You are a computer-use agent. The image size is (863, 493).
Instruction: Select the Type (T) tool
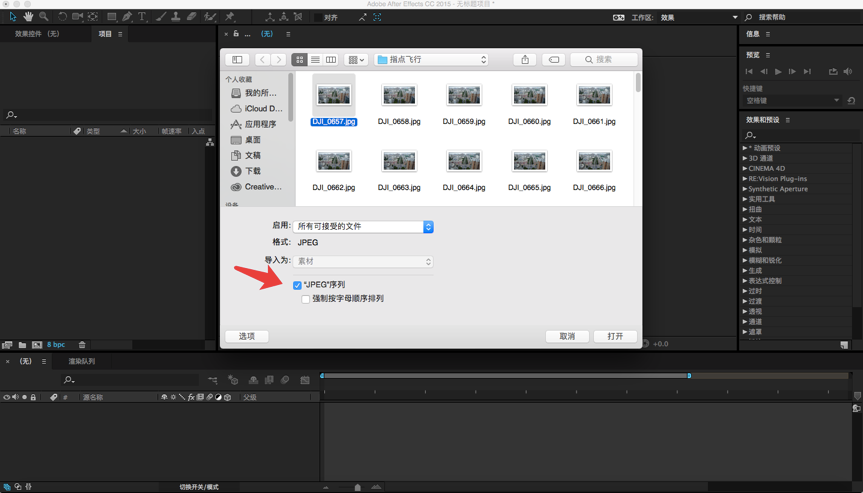(x=142, y=17)
